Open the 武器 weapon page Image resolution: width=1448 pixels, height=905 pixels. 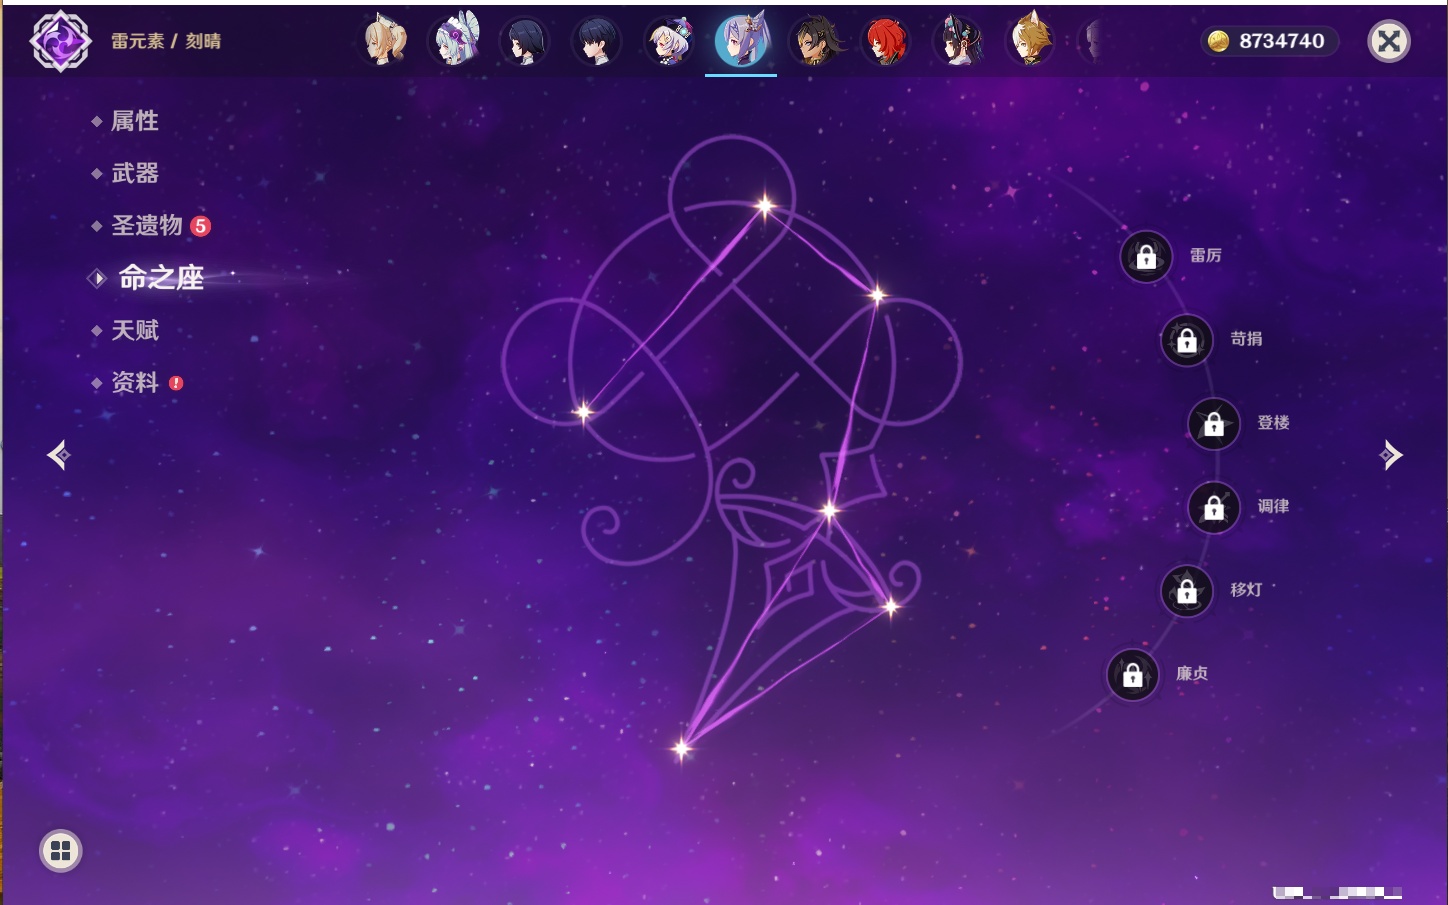[x=134, y=173]
